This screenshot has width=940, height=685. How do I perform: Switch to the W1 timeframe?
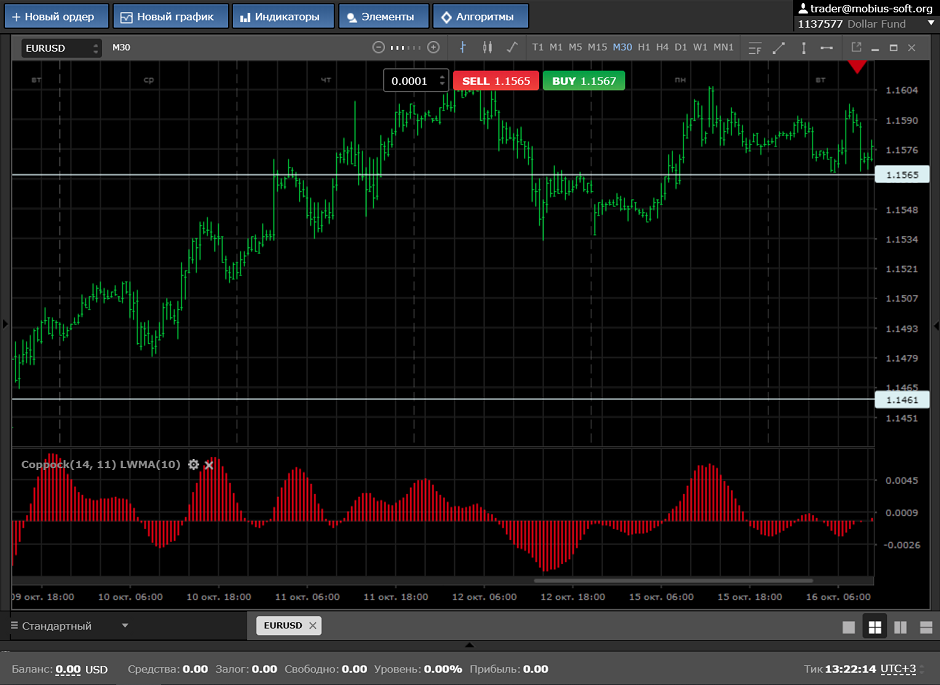tap(700, 47)
